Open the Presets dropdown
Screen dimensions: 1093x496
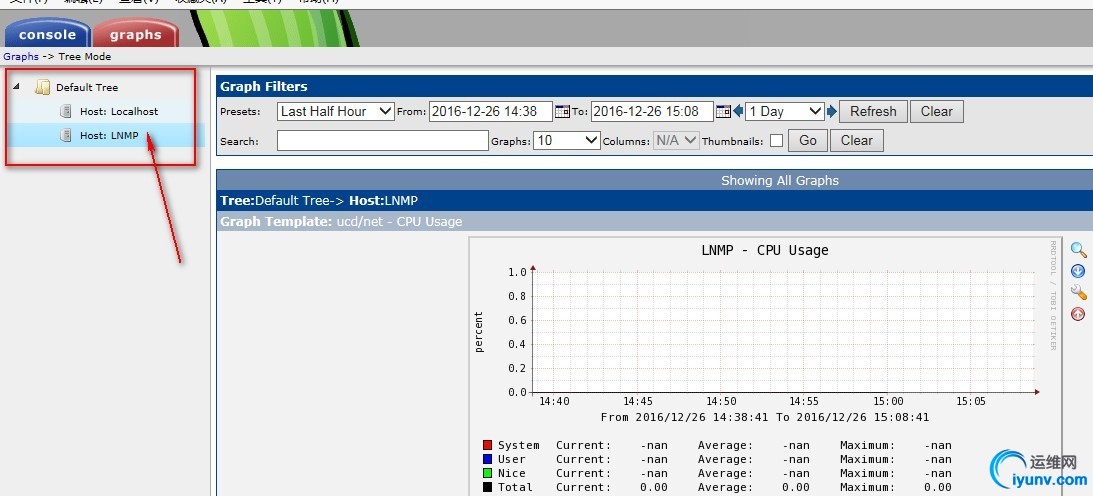tap(336, 111)
